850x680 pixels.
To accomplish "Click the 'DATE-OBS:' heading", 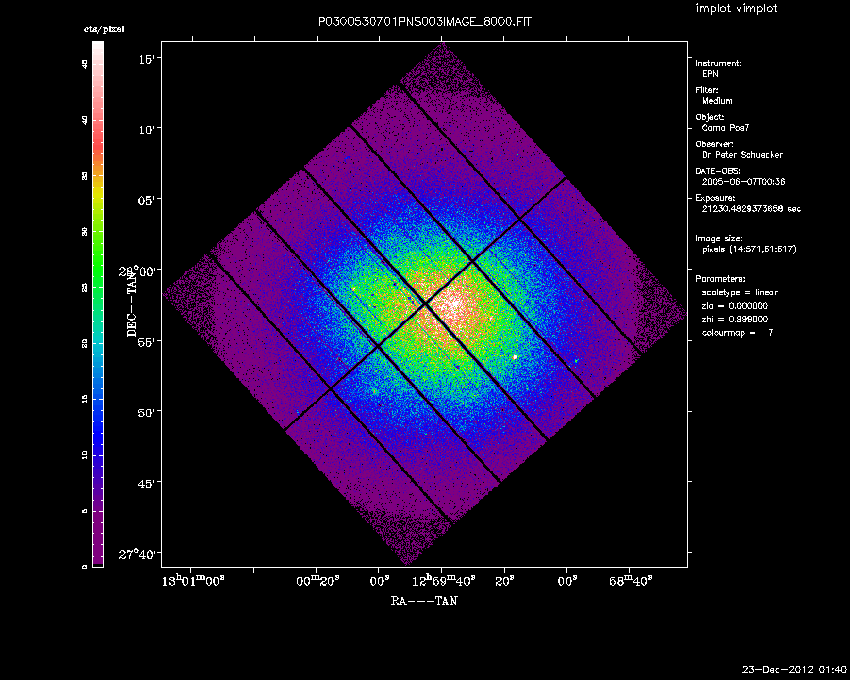I will [x=718, y=171].
